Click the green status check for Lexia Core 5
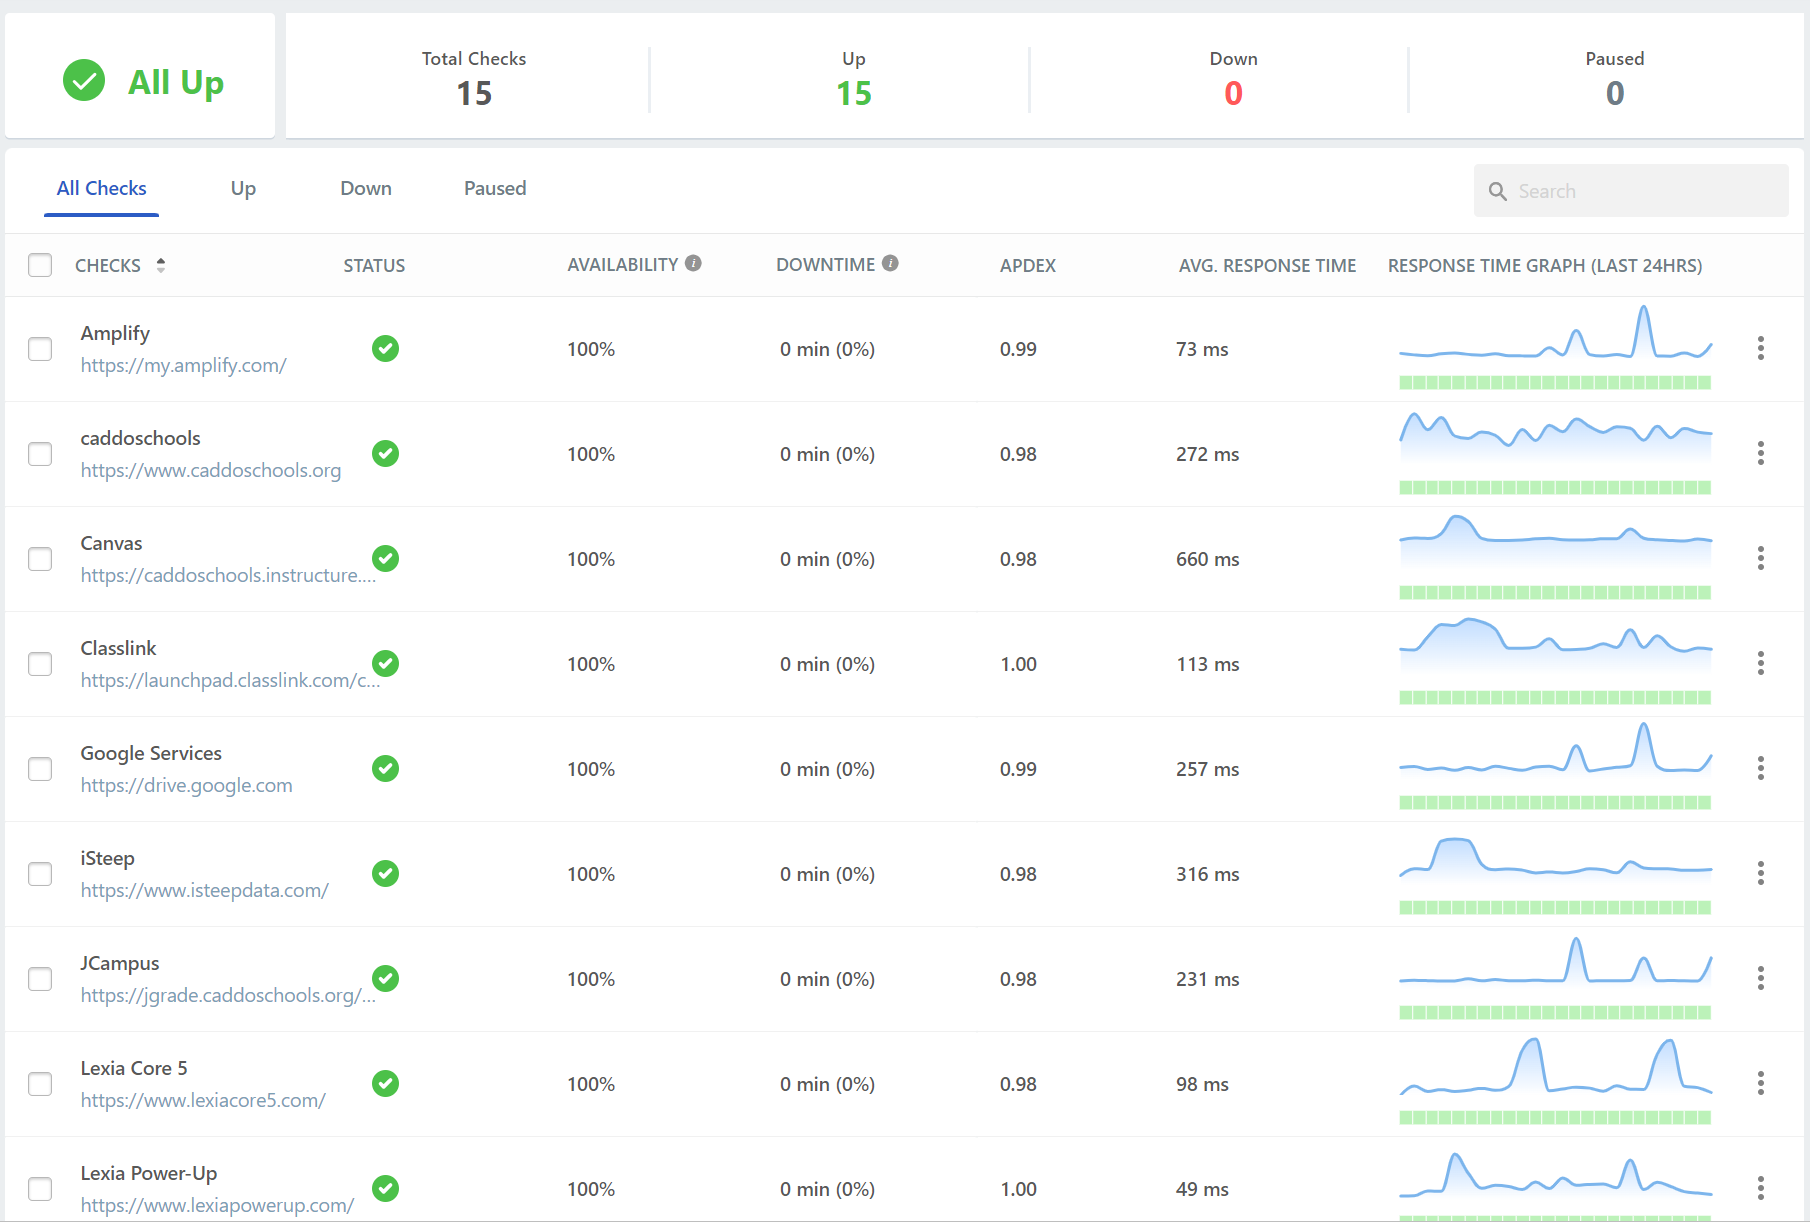This screenshot has width=1810, height=1222. point(385,1083)
